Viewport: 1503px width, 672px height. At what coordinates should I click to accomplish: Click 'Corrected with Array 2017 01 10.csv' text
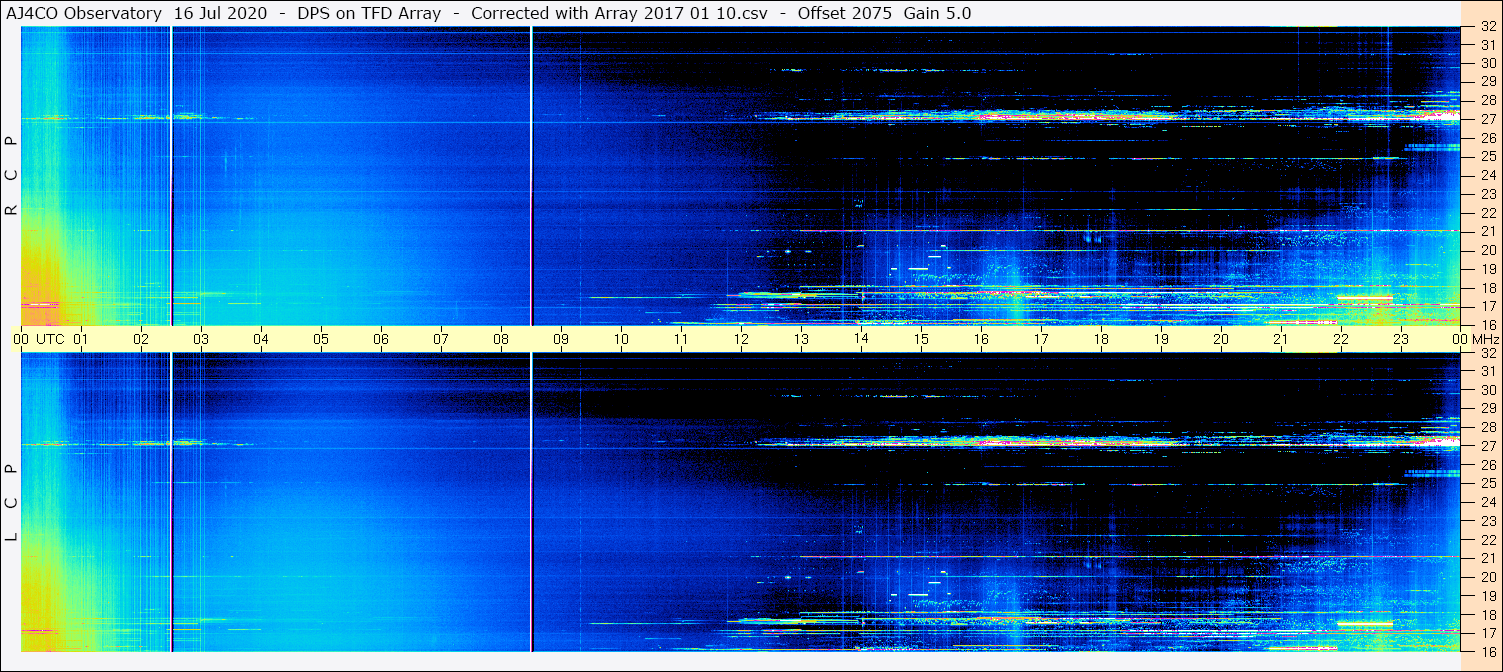(619, 13)
